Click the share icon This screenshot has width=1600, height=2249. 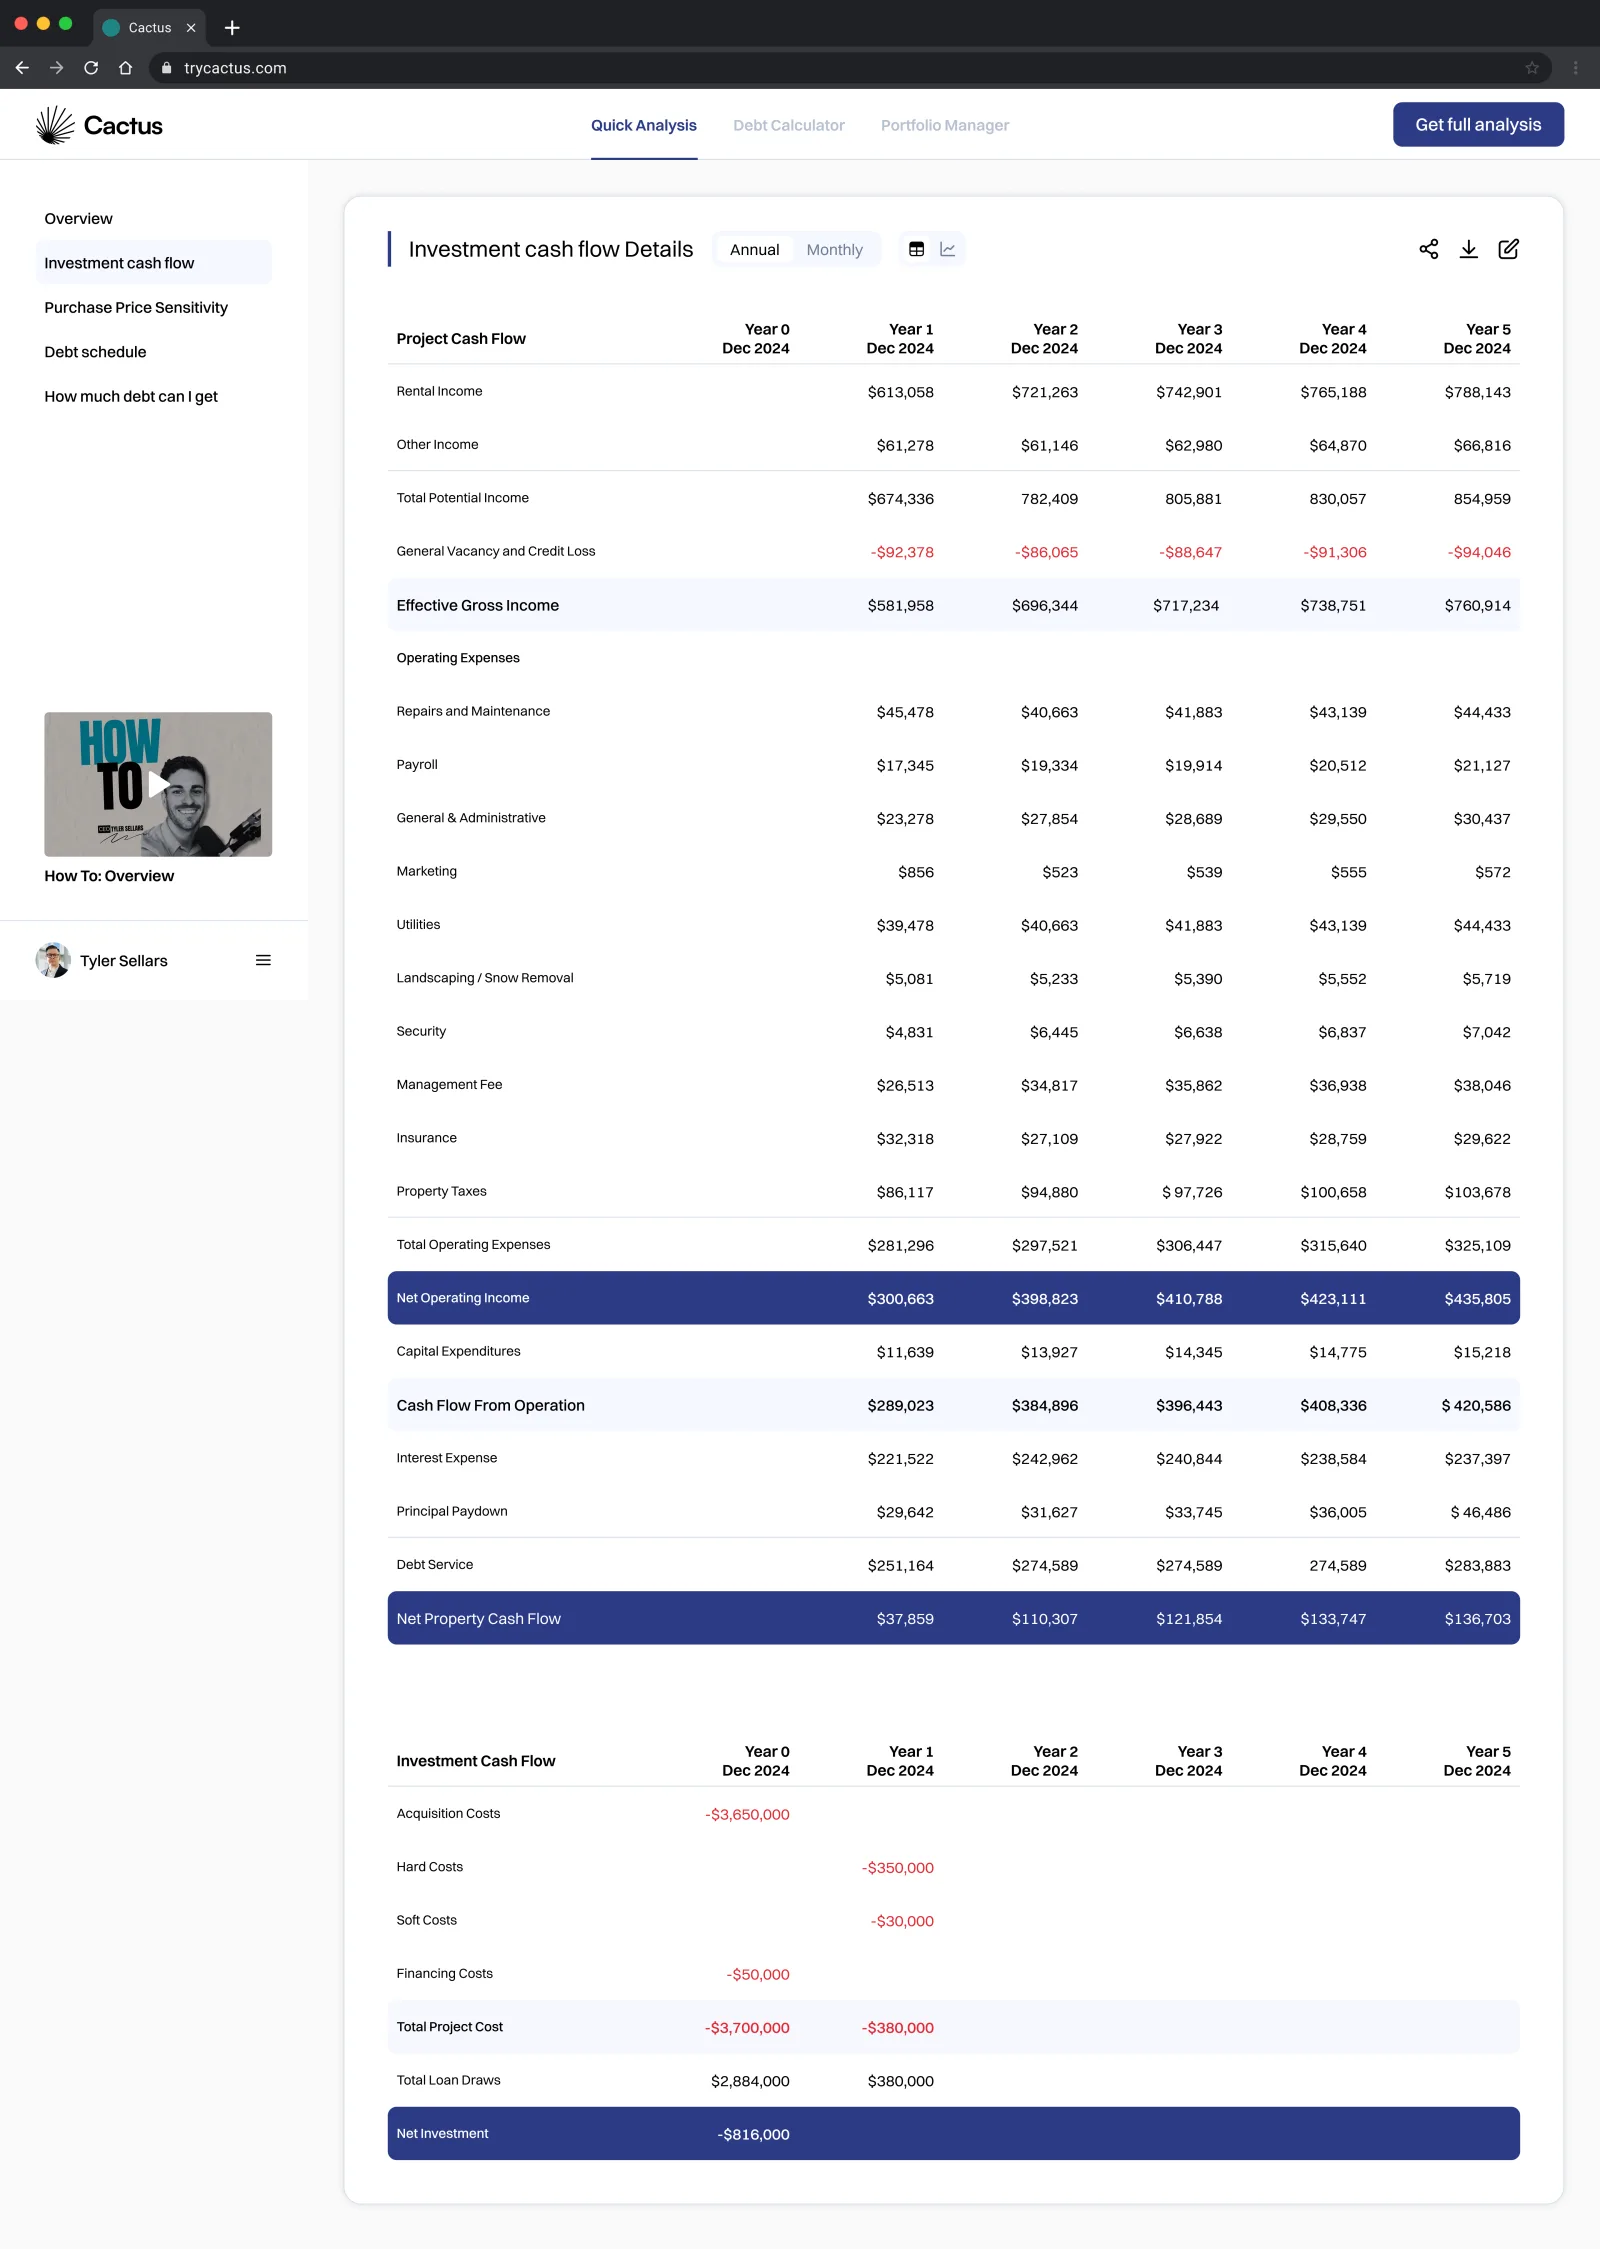tap(1428, 249)
